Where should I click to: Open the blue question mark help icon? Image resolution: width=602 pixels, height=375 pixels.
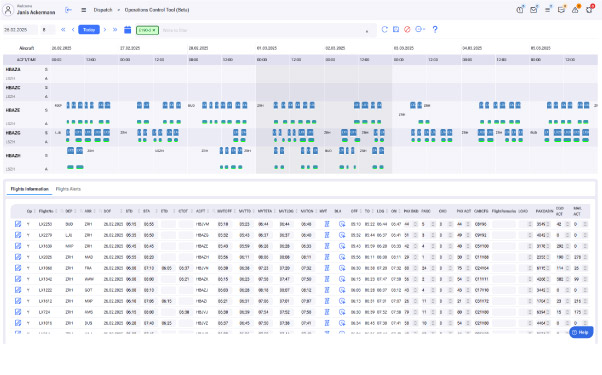pos(435,30)
